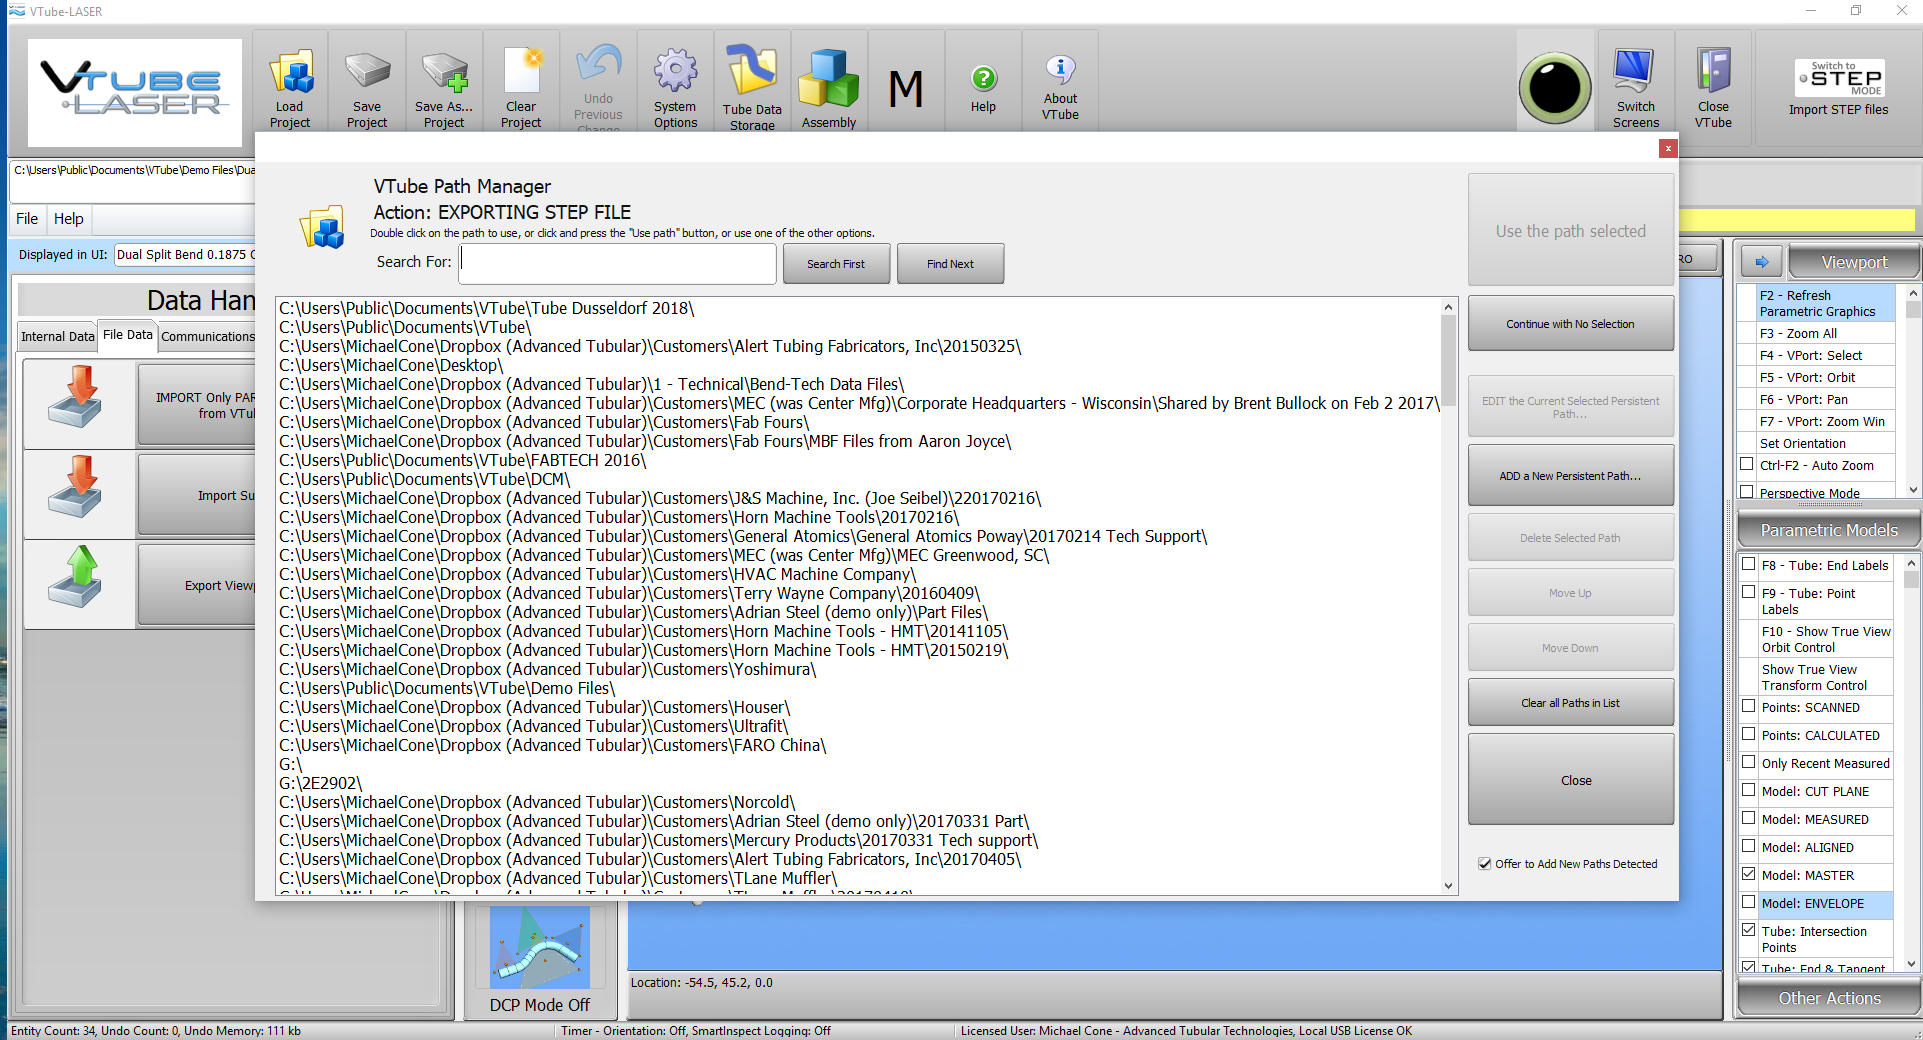Expand the Other Actions panel
The width and height of the screenshot is (1923, 1040).
pyautogui.click(x=1828, y=998)
